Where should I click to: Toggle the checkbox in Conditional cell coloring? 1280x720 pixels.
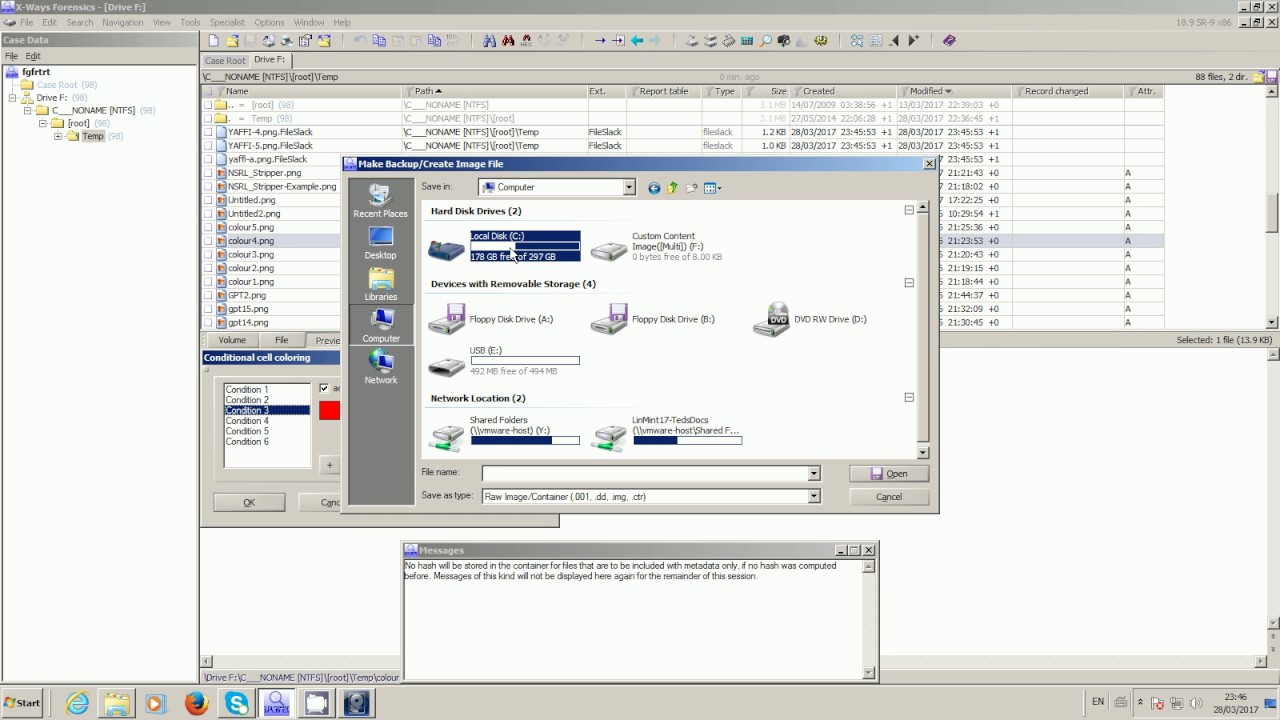(324, 389)
